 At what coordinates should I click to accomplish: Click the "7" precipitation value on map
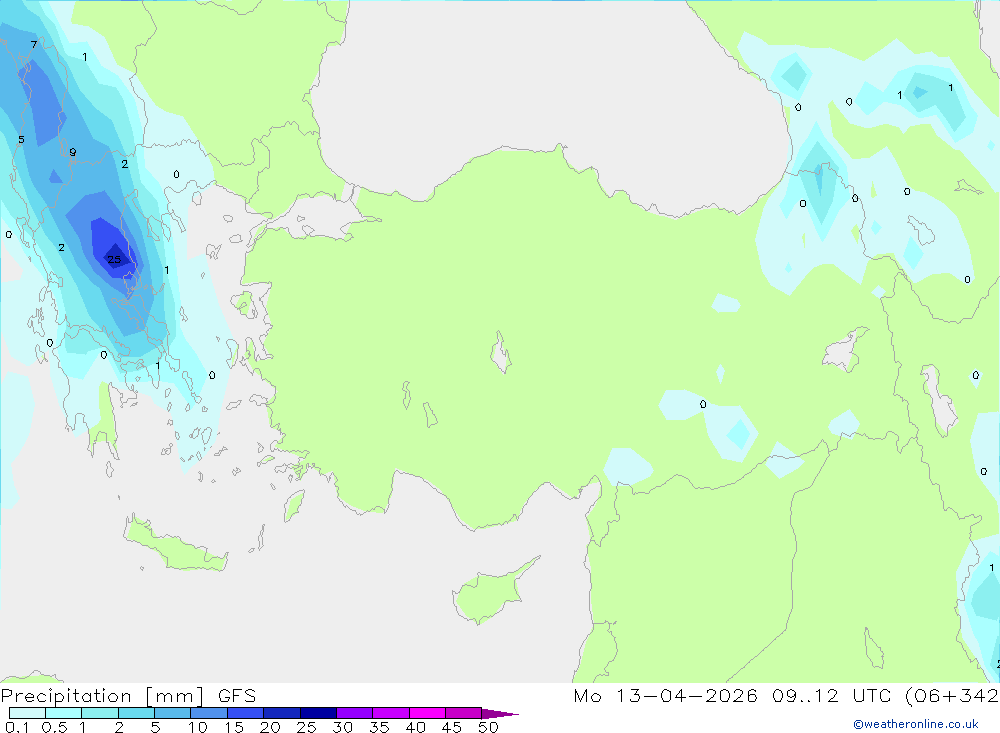pos(34,45)
